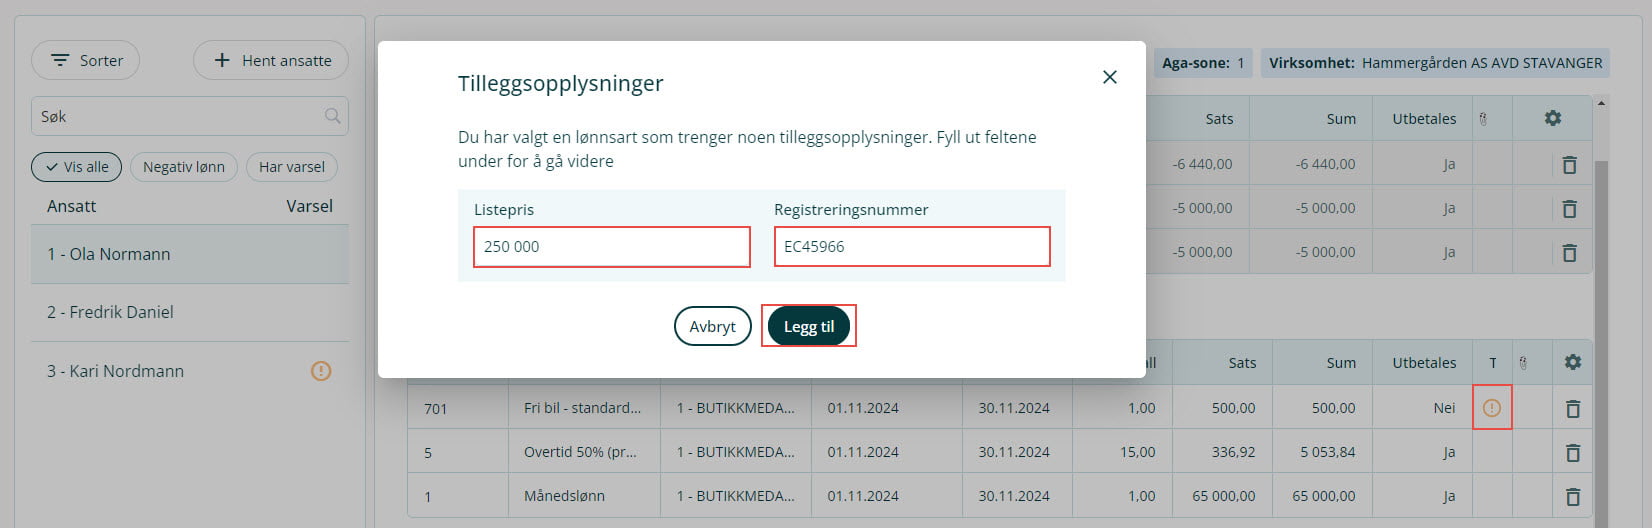The height and width of the screenshot is (528, 1652).
Task: Open the Sorter options
Action: point(86,61)
